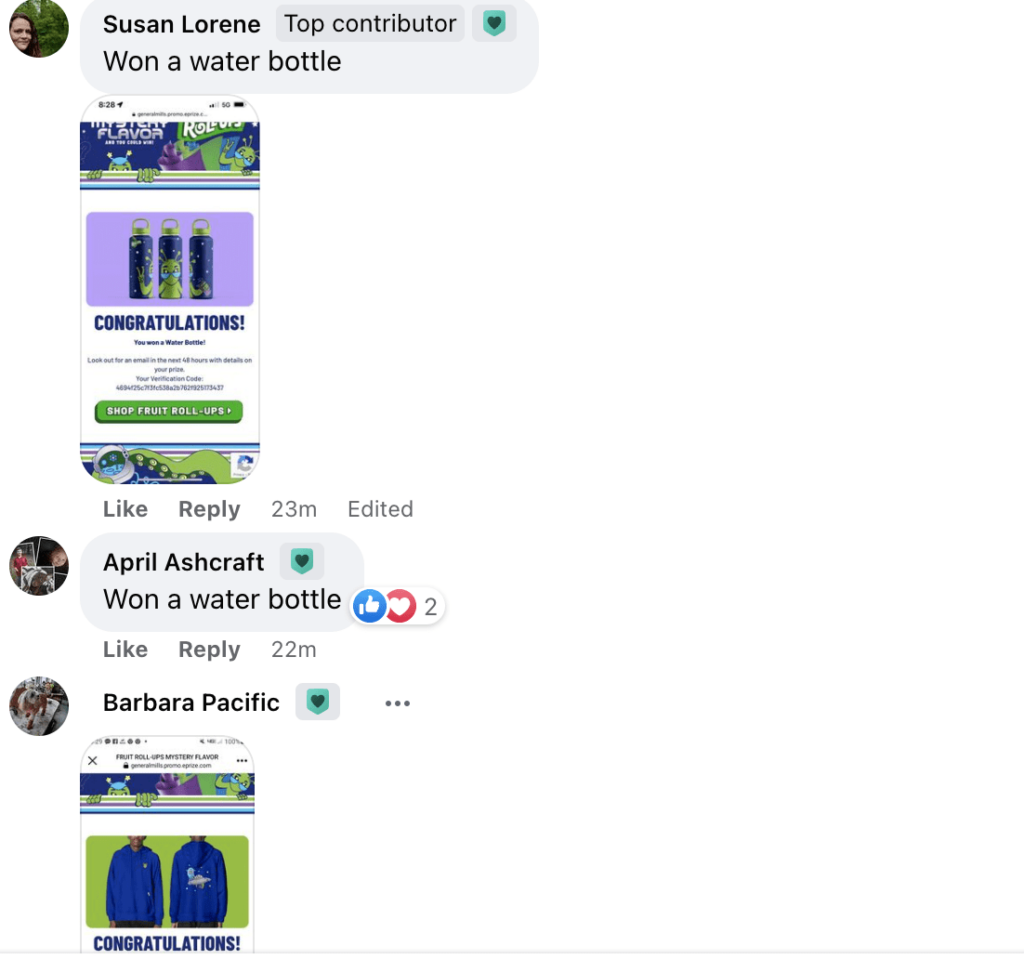
Task: Open Barbara's hoodie prize screenshot image
Action: point(167,845)
